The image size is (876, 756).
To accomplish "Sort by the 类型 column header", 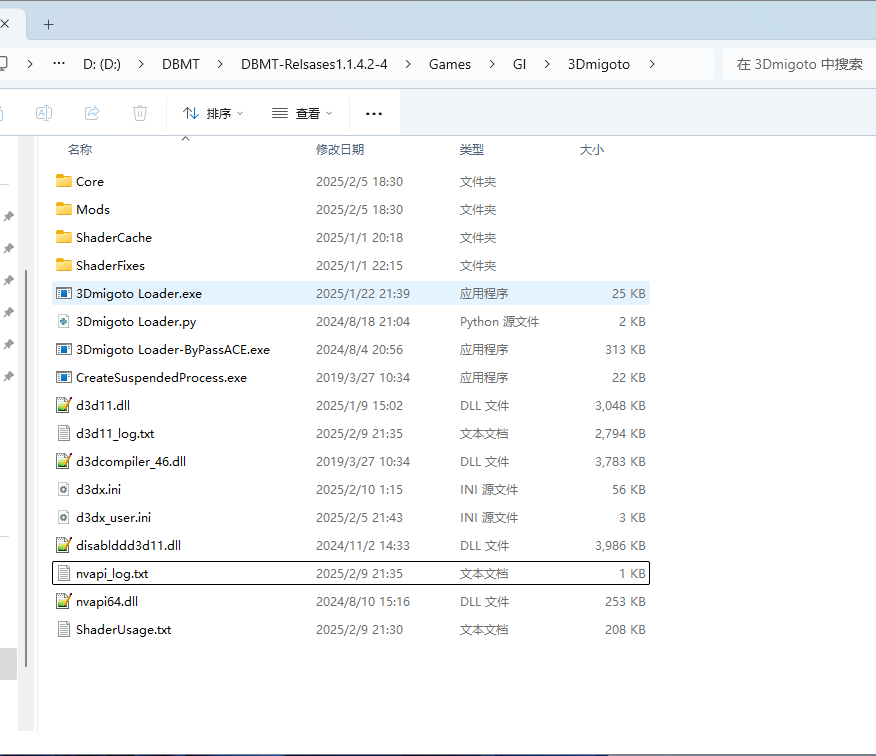I will tap(472, 150).
